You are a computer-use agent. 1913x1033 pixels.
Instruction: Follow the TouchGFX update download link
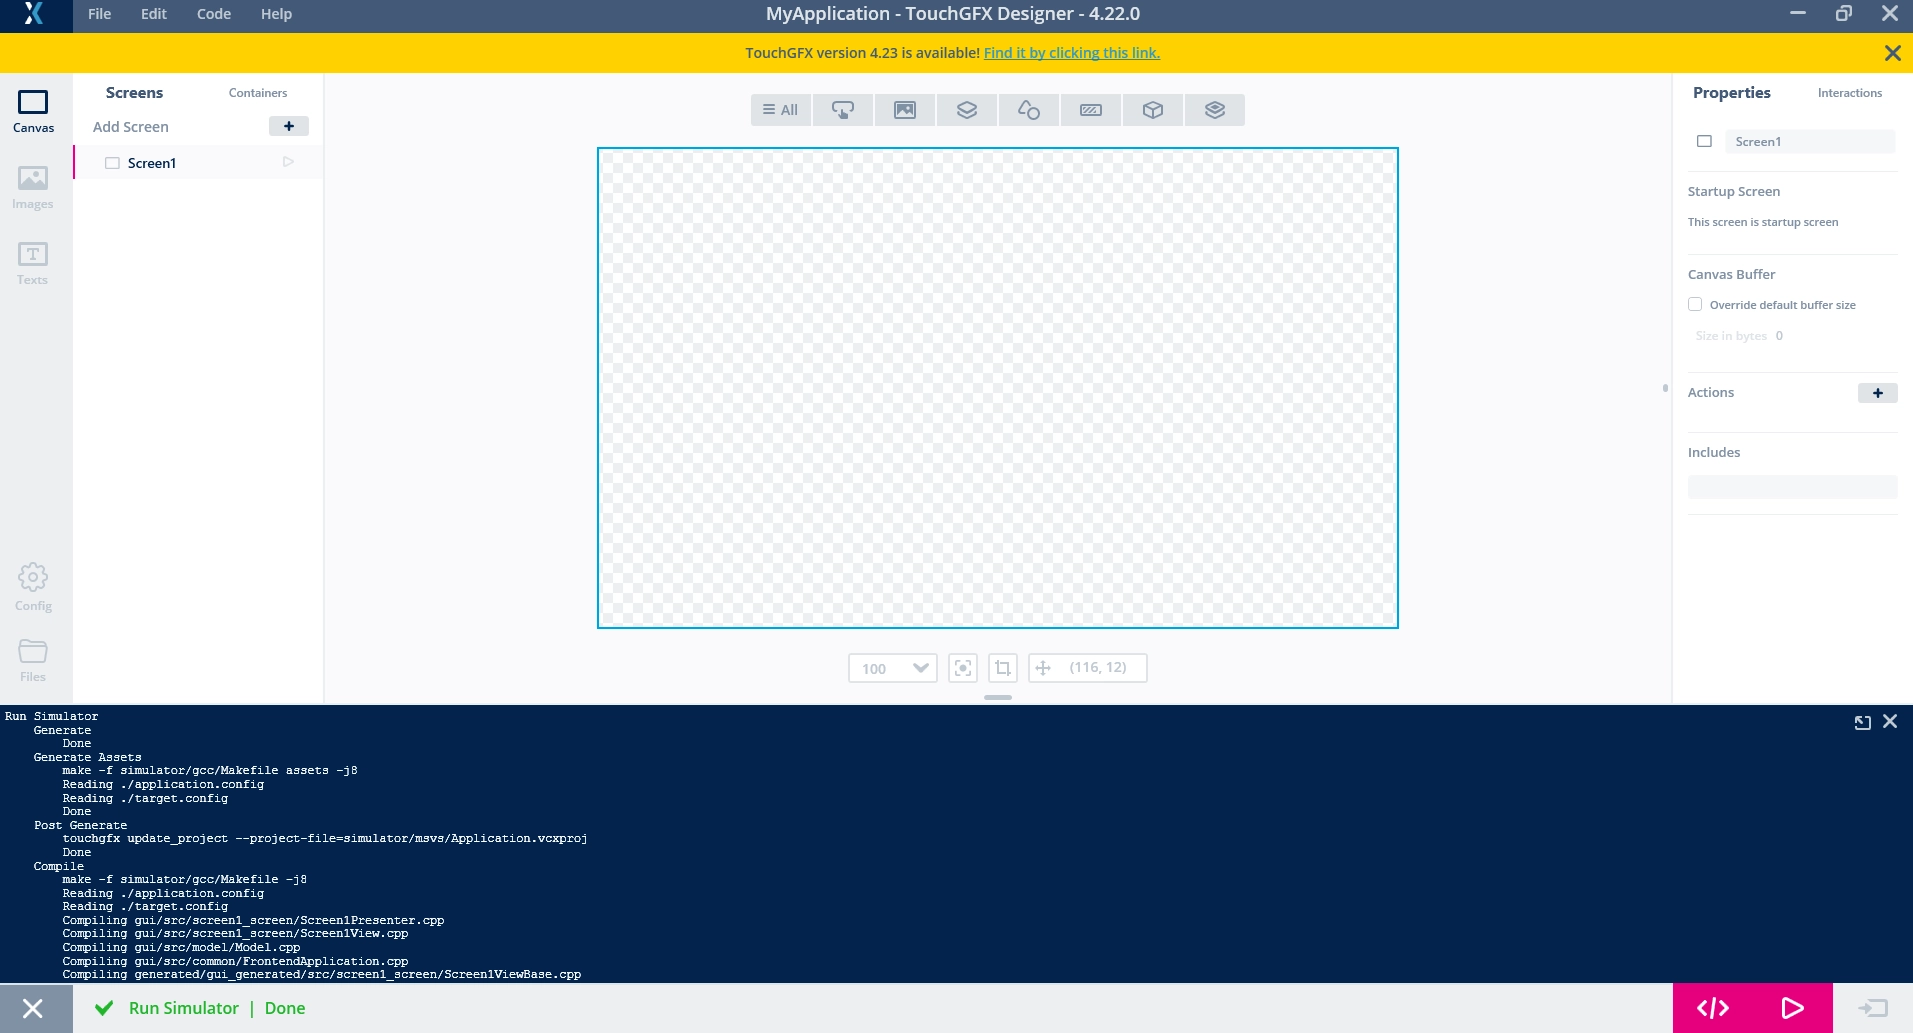pyautogui.click(x=1071, y=53)
